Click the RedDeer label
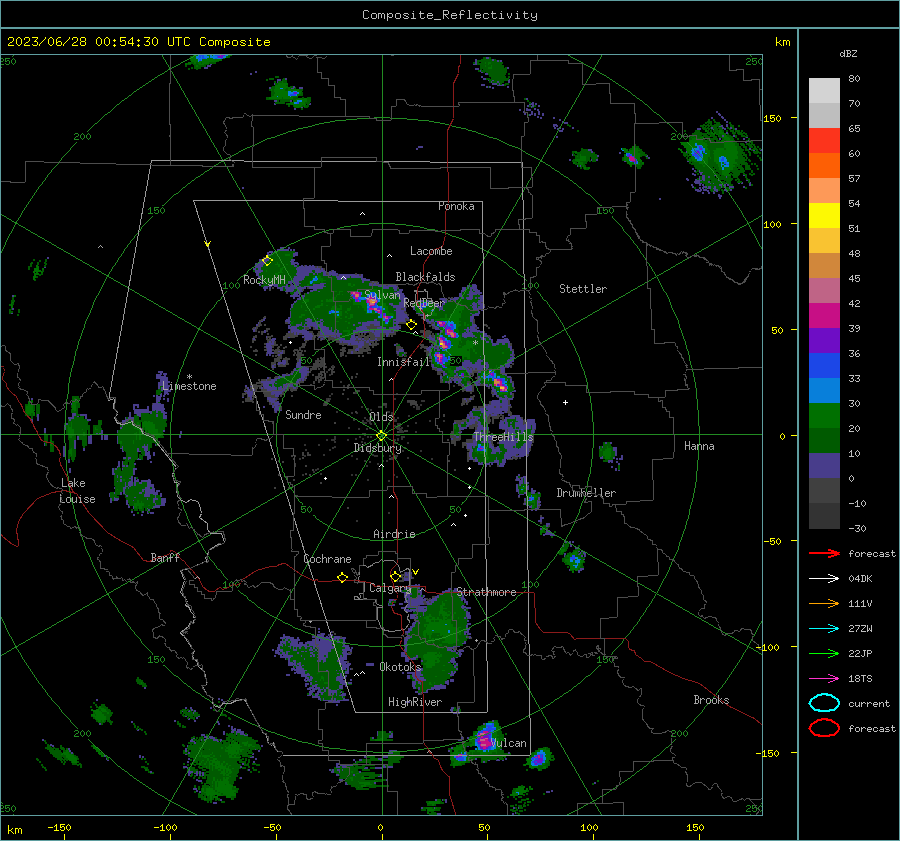Viewport: 900px width, 841px height. (424, 303)
